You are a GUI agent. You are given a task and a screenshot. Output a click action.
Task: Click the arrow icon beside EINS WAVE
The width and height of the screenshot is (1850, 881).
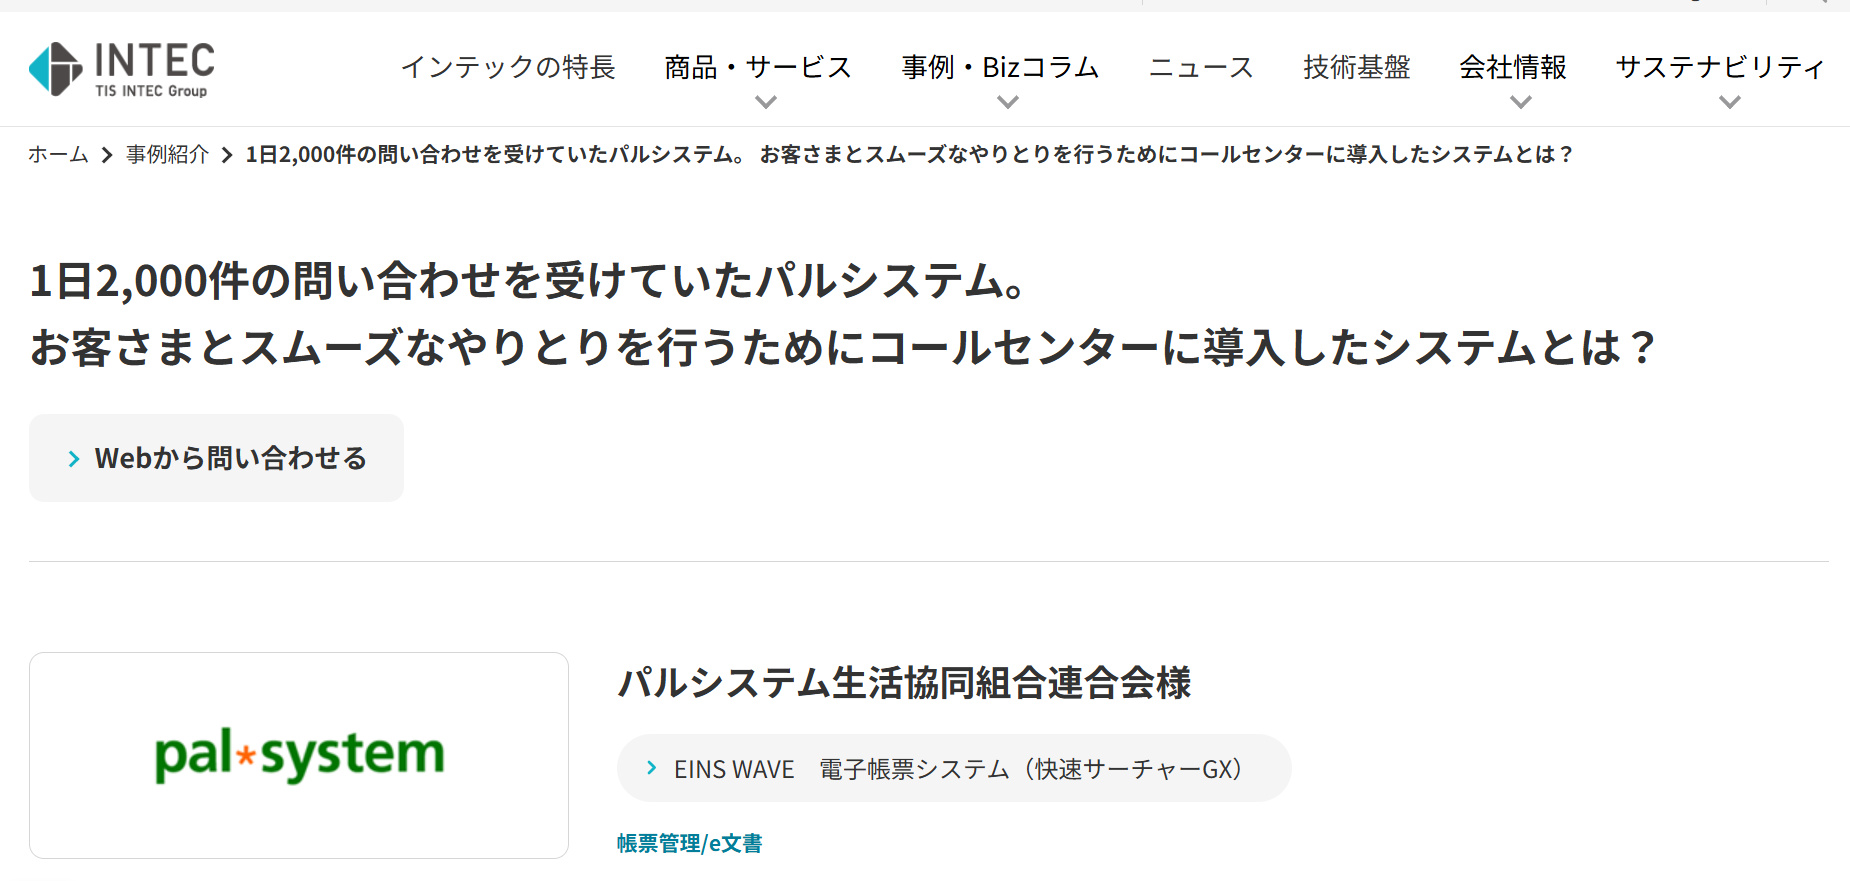pos(652,768)
